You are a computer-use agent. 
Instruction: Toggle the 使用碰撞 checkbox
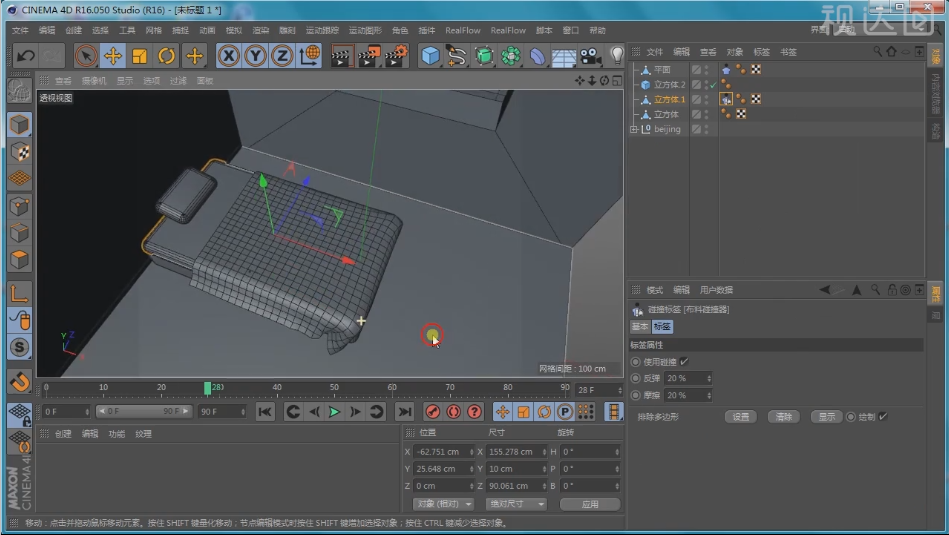pos(684,361)
